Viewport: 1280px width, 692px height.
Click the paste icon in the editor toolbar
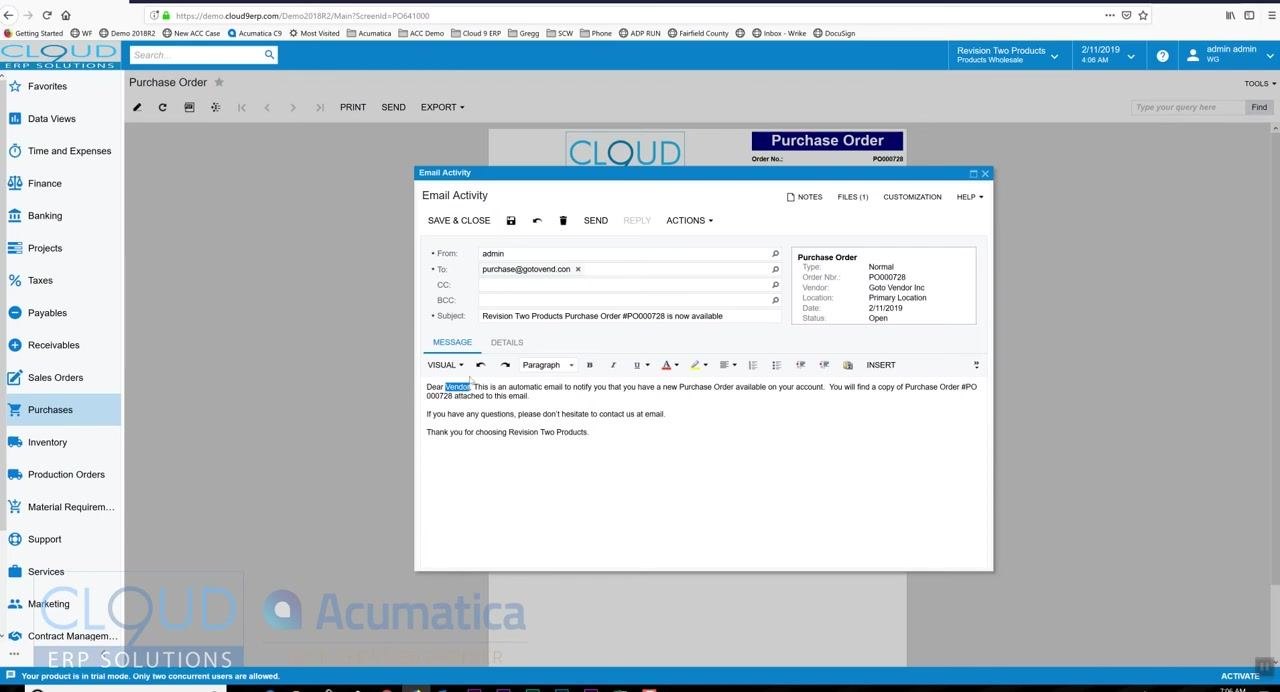pyautogui.click(x=848, y=365)
